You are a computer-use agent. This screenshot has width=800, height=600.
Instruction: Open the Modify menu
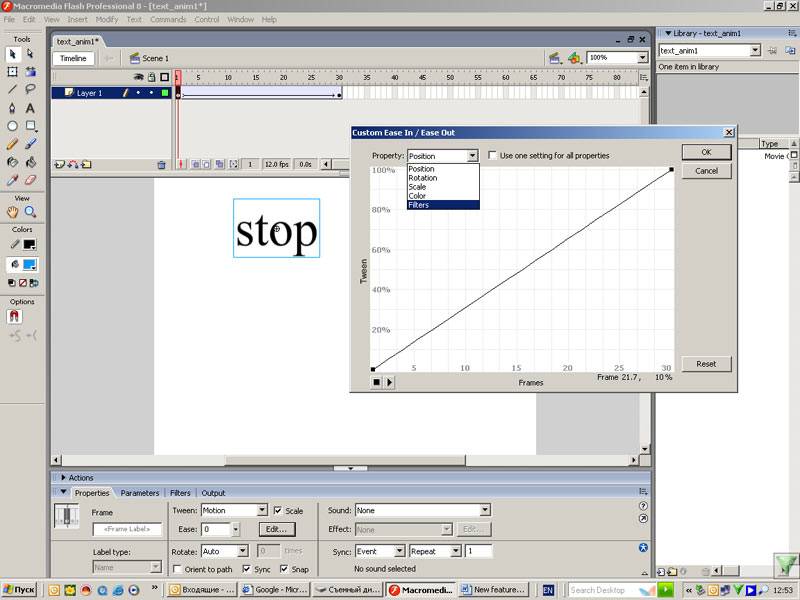(106, 19)
